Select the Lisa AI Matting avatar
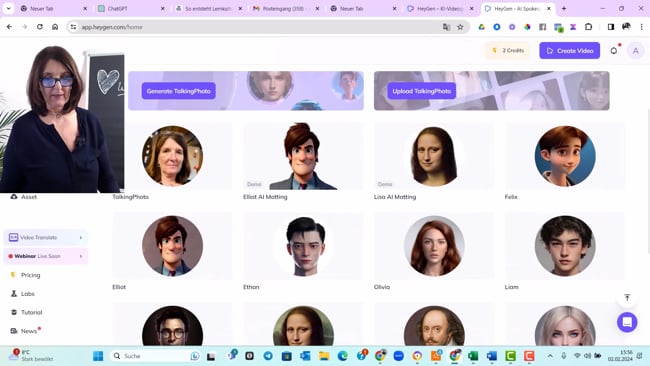The height and width of the screenshot is (366, 650). [x=434, y=156]
